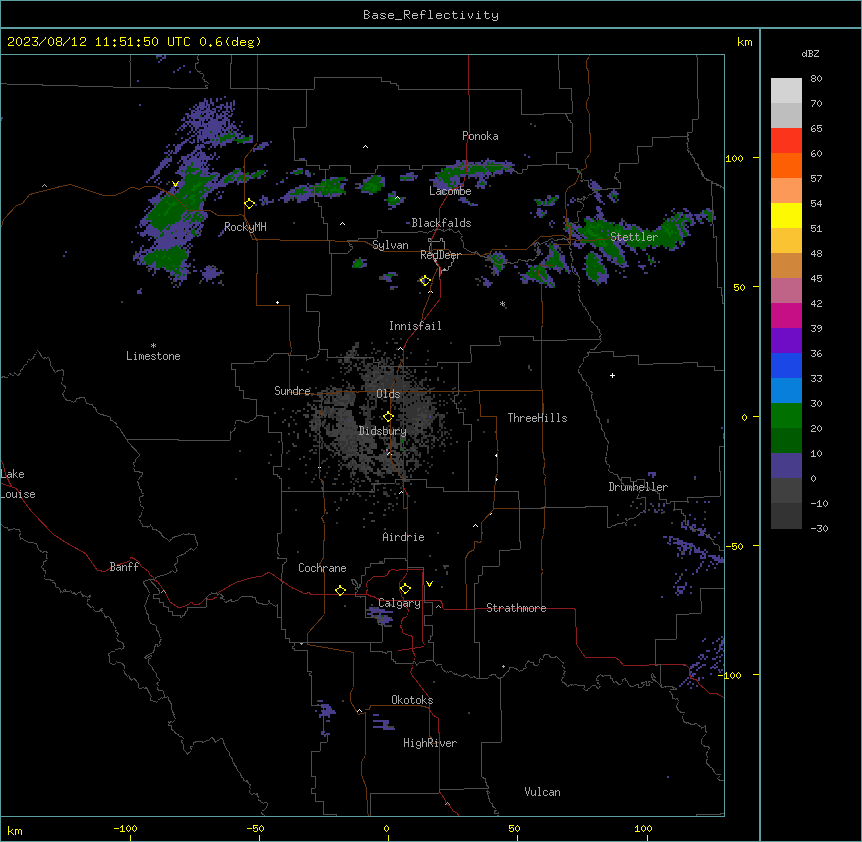862x842 pixels.
Task: Click the Lacombe city label
Action: coord(450,191)
